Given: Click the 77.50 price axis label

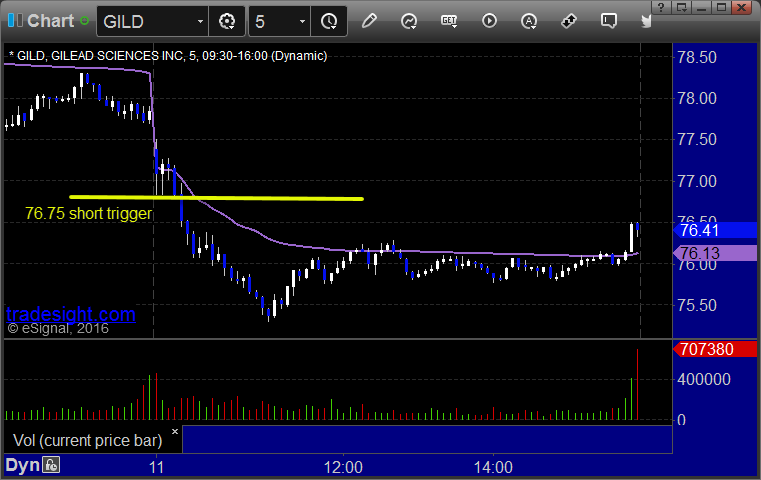Looking at the screenshot, I should [x=697, y=140].
